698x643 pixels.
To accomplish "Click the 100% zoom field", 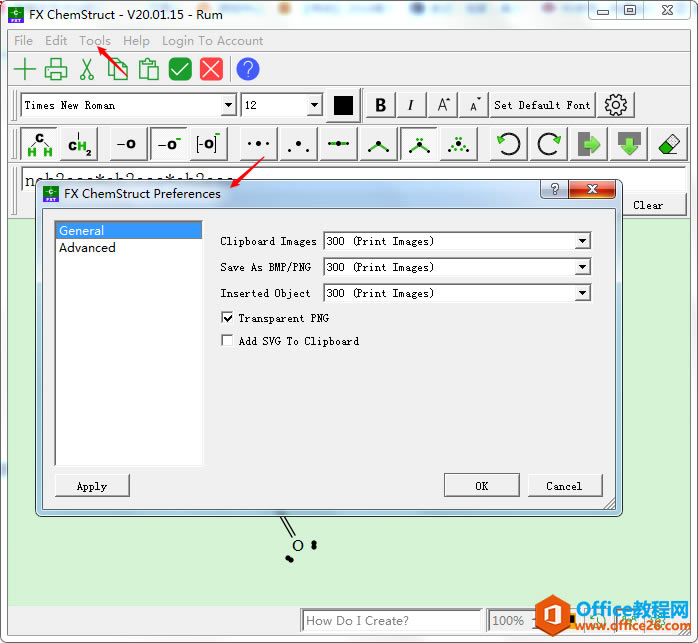I will (508, 620).
